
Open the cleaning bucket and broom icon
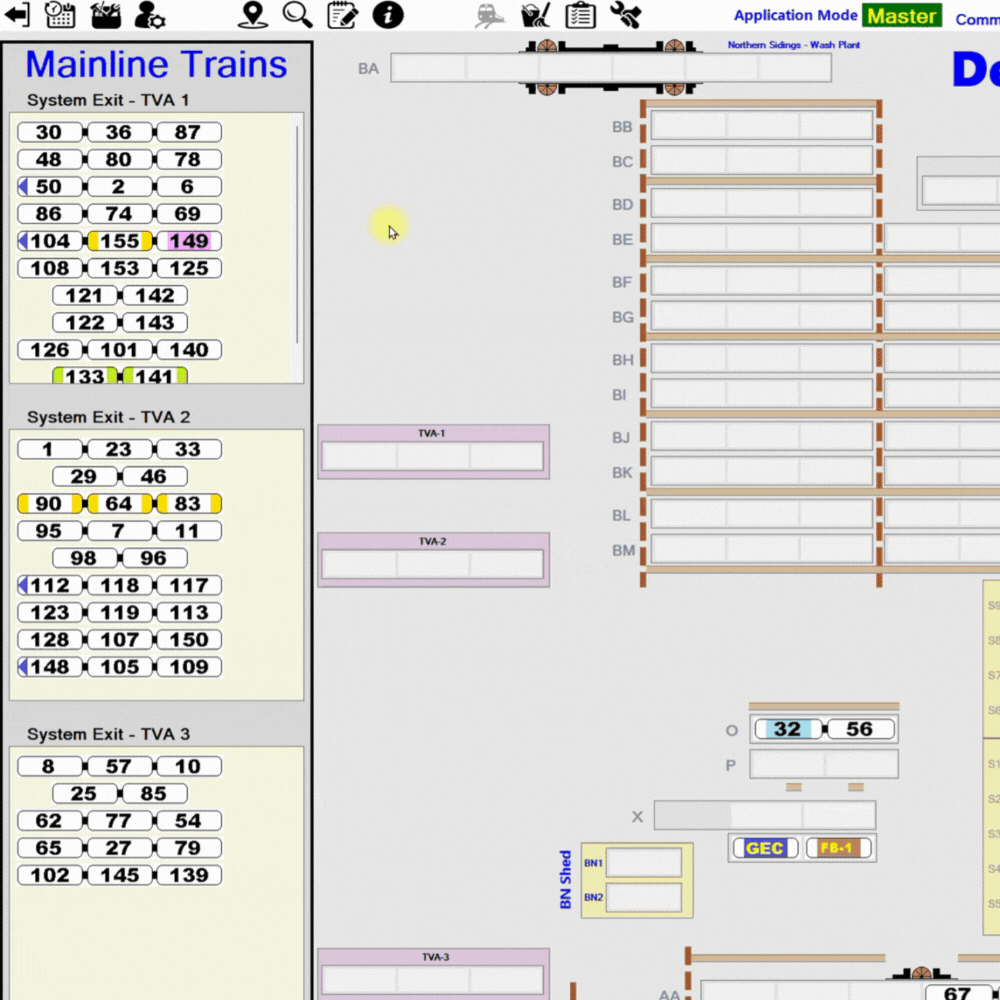pos(535,15)
